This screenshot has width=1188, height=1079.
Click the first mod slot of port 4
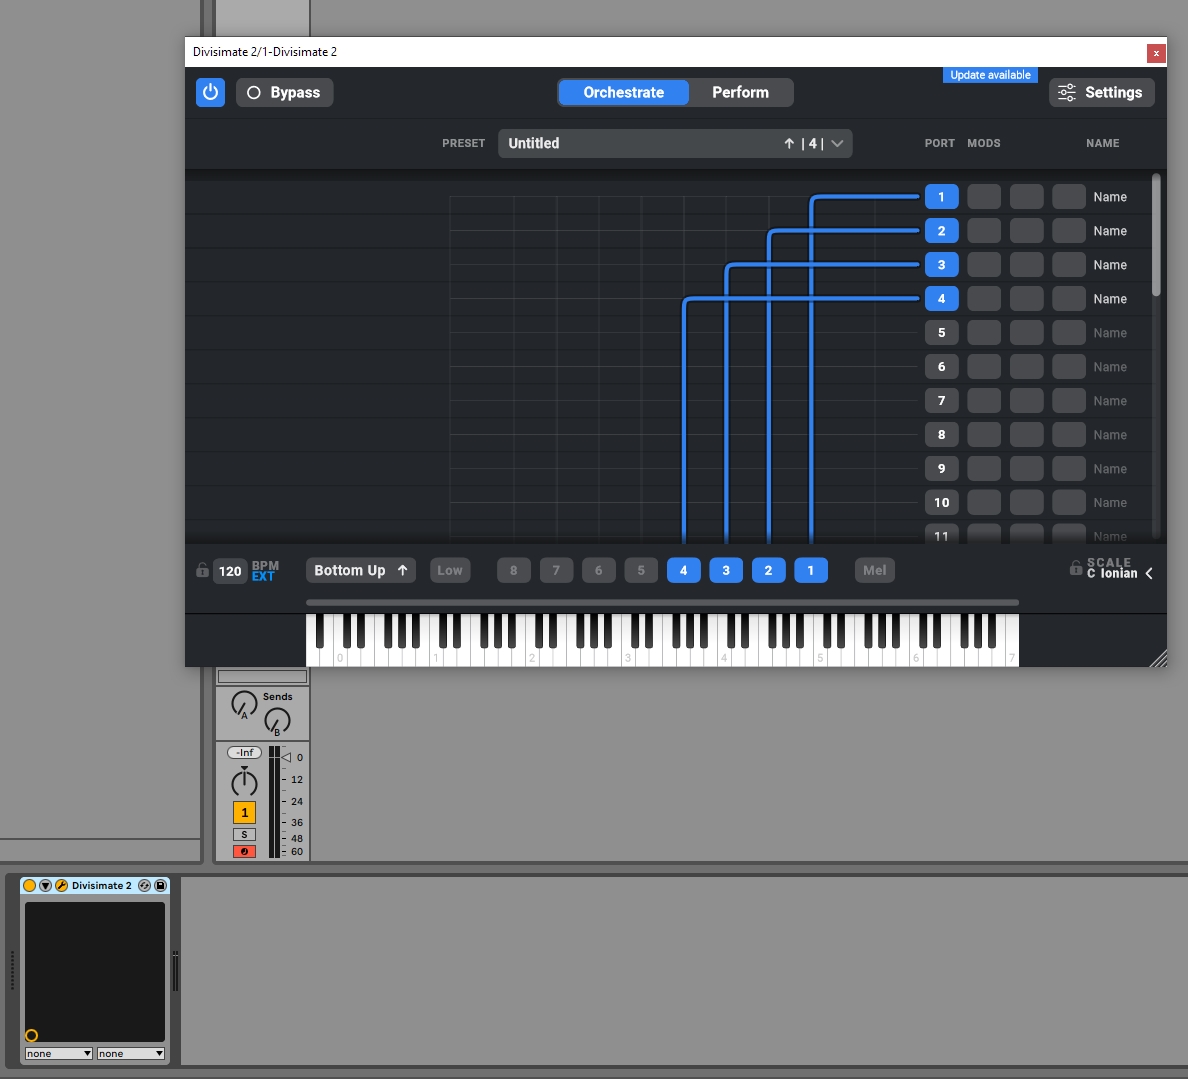pyautogui.click(x=983, y=299)
